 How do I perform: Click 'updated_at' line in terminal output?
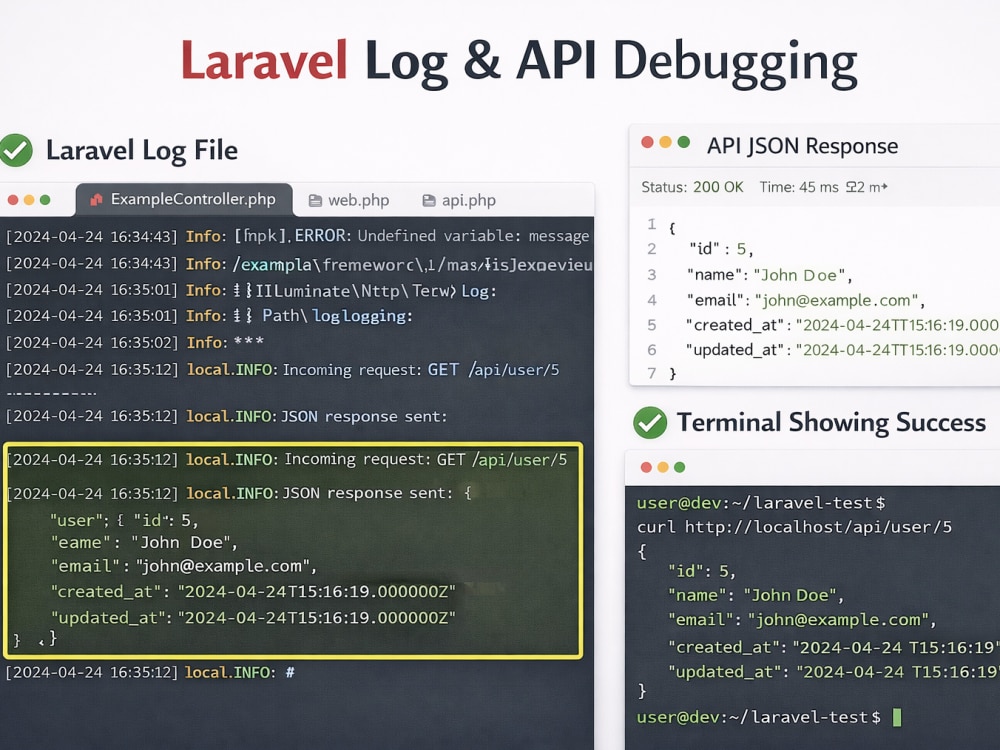tap(833, 672)
